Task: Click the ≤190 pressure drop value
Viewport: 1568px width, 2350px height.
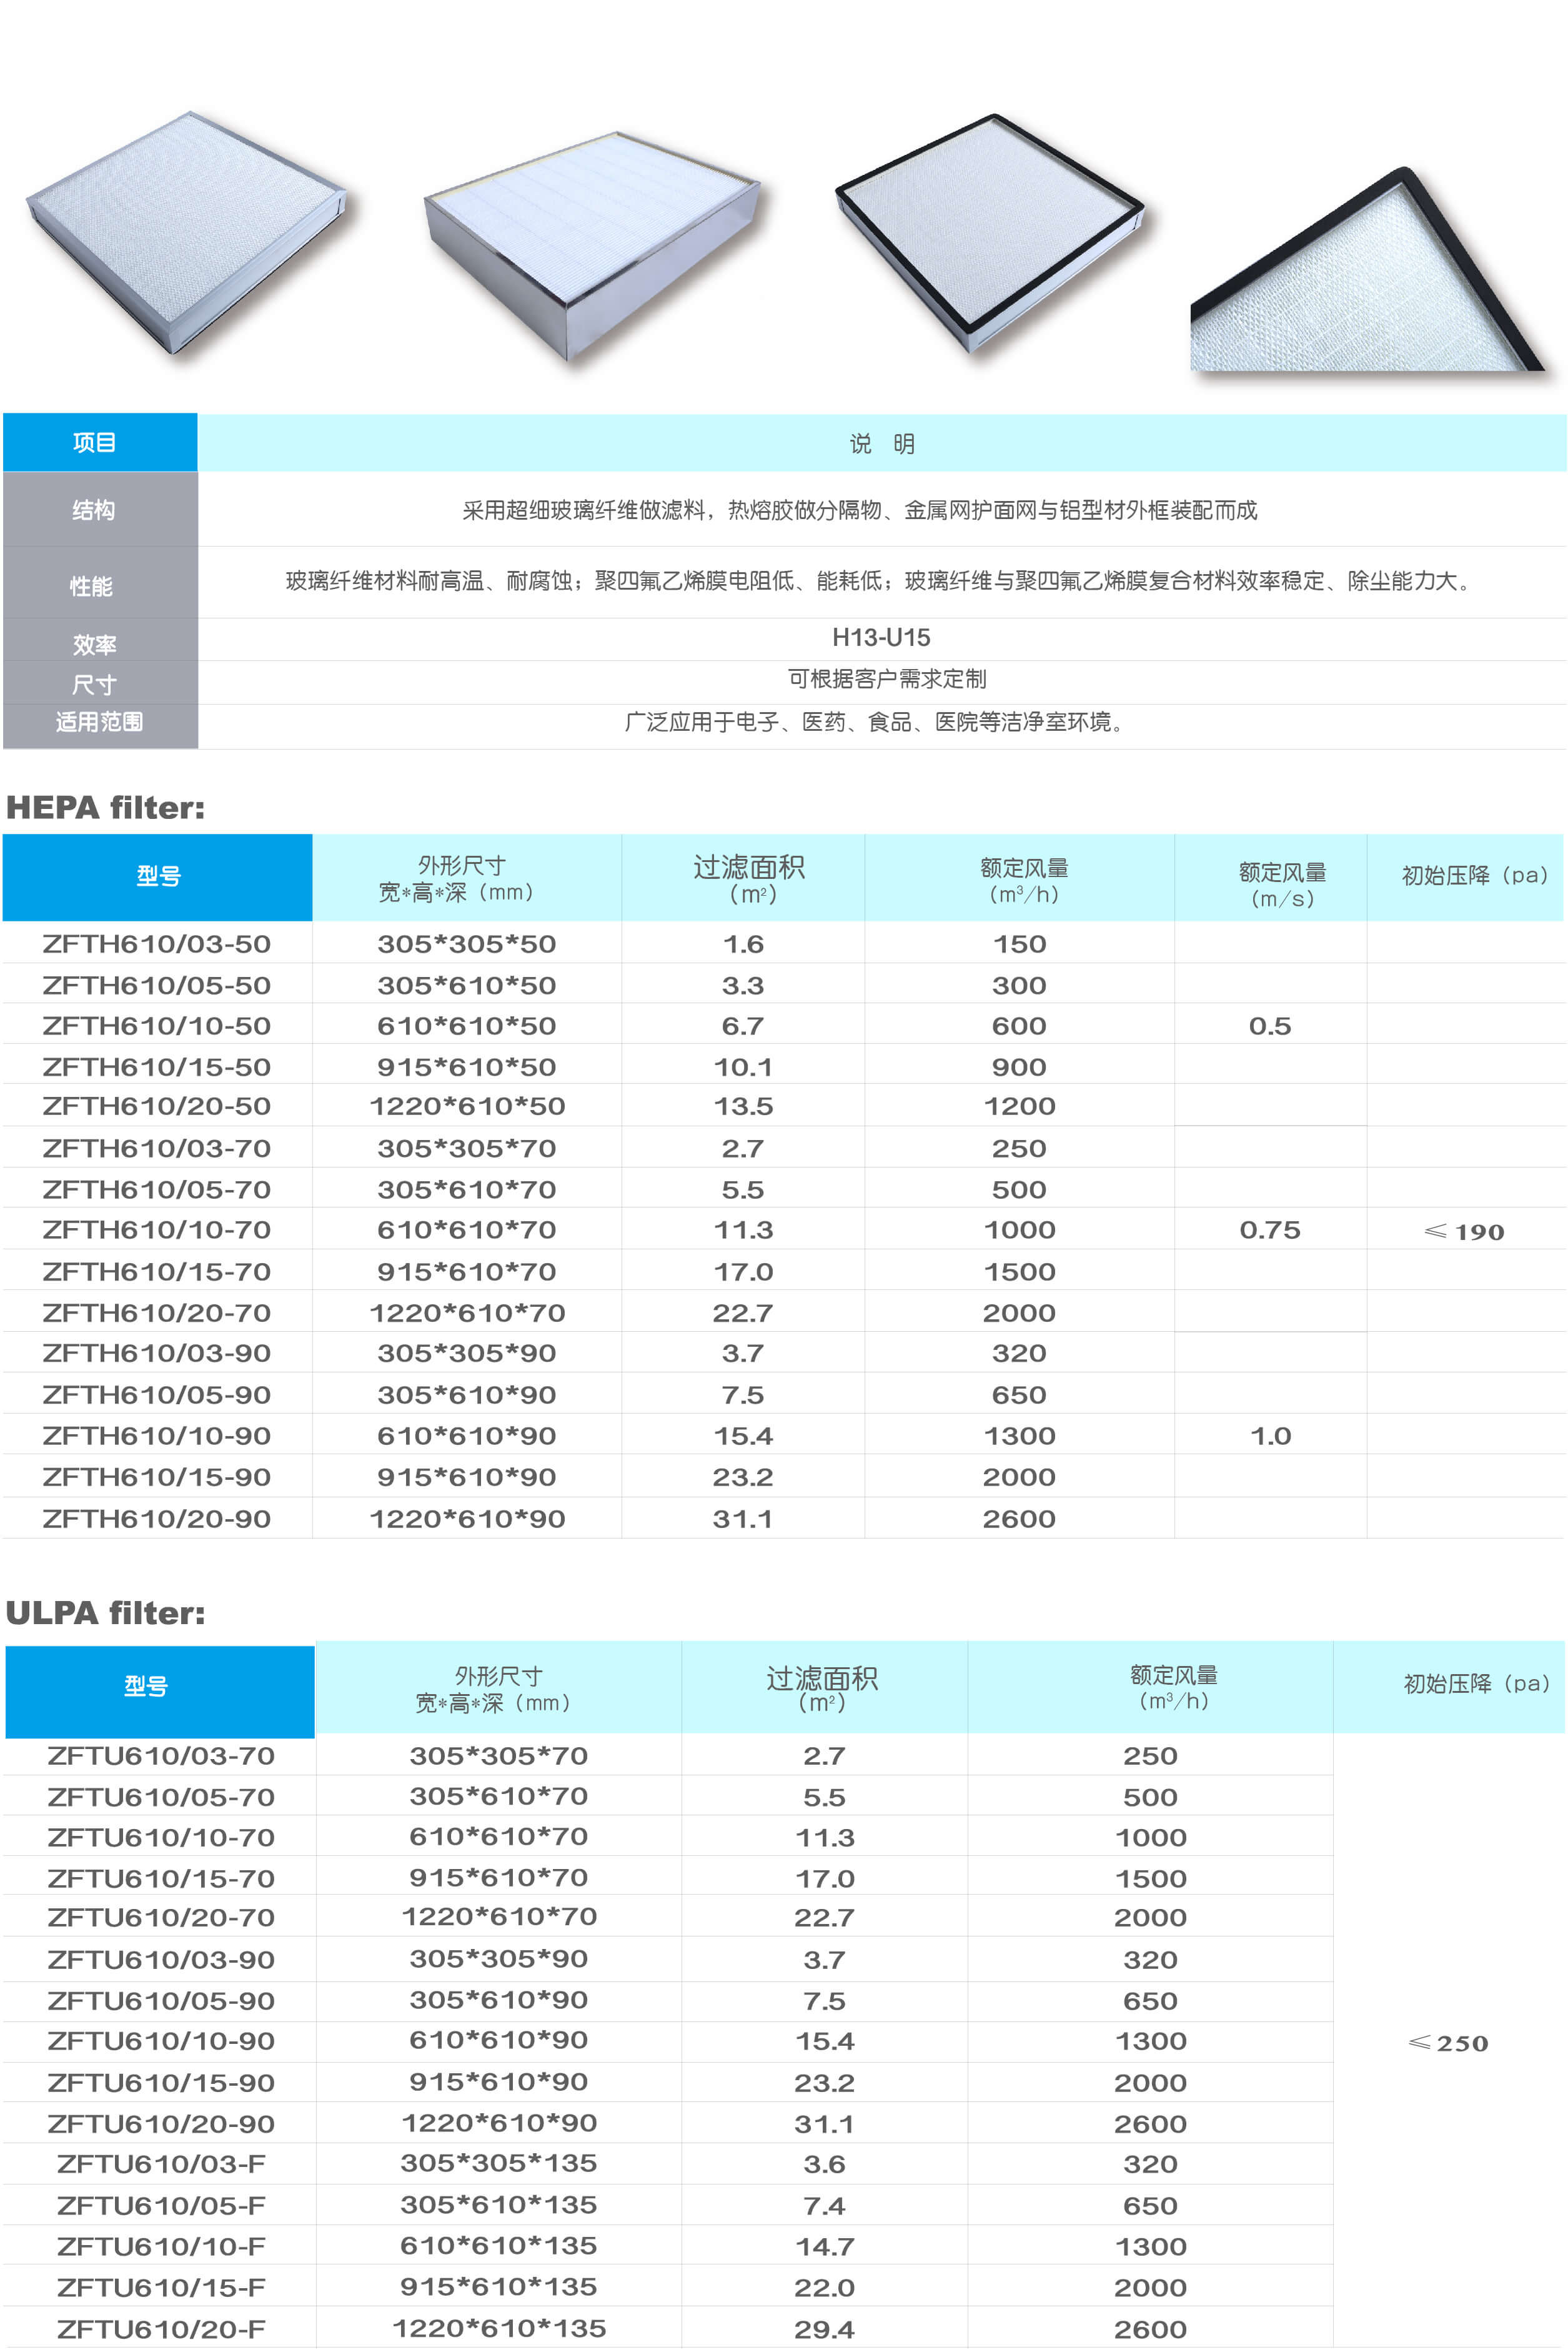Action: 1464,1232
